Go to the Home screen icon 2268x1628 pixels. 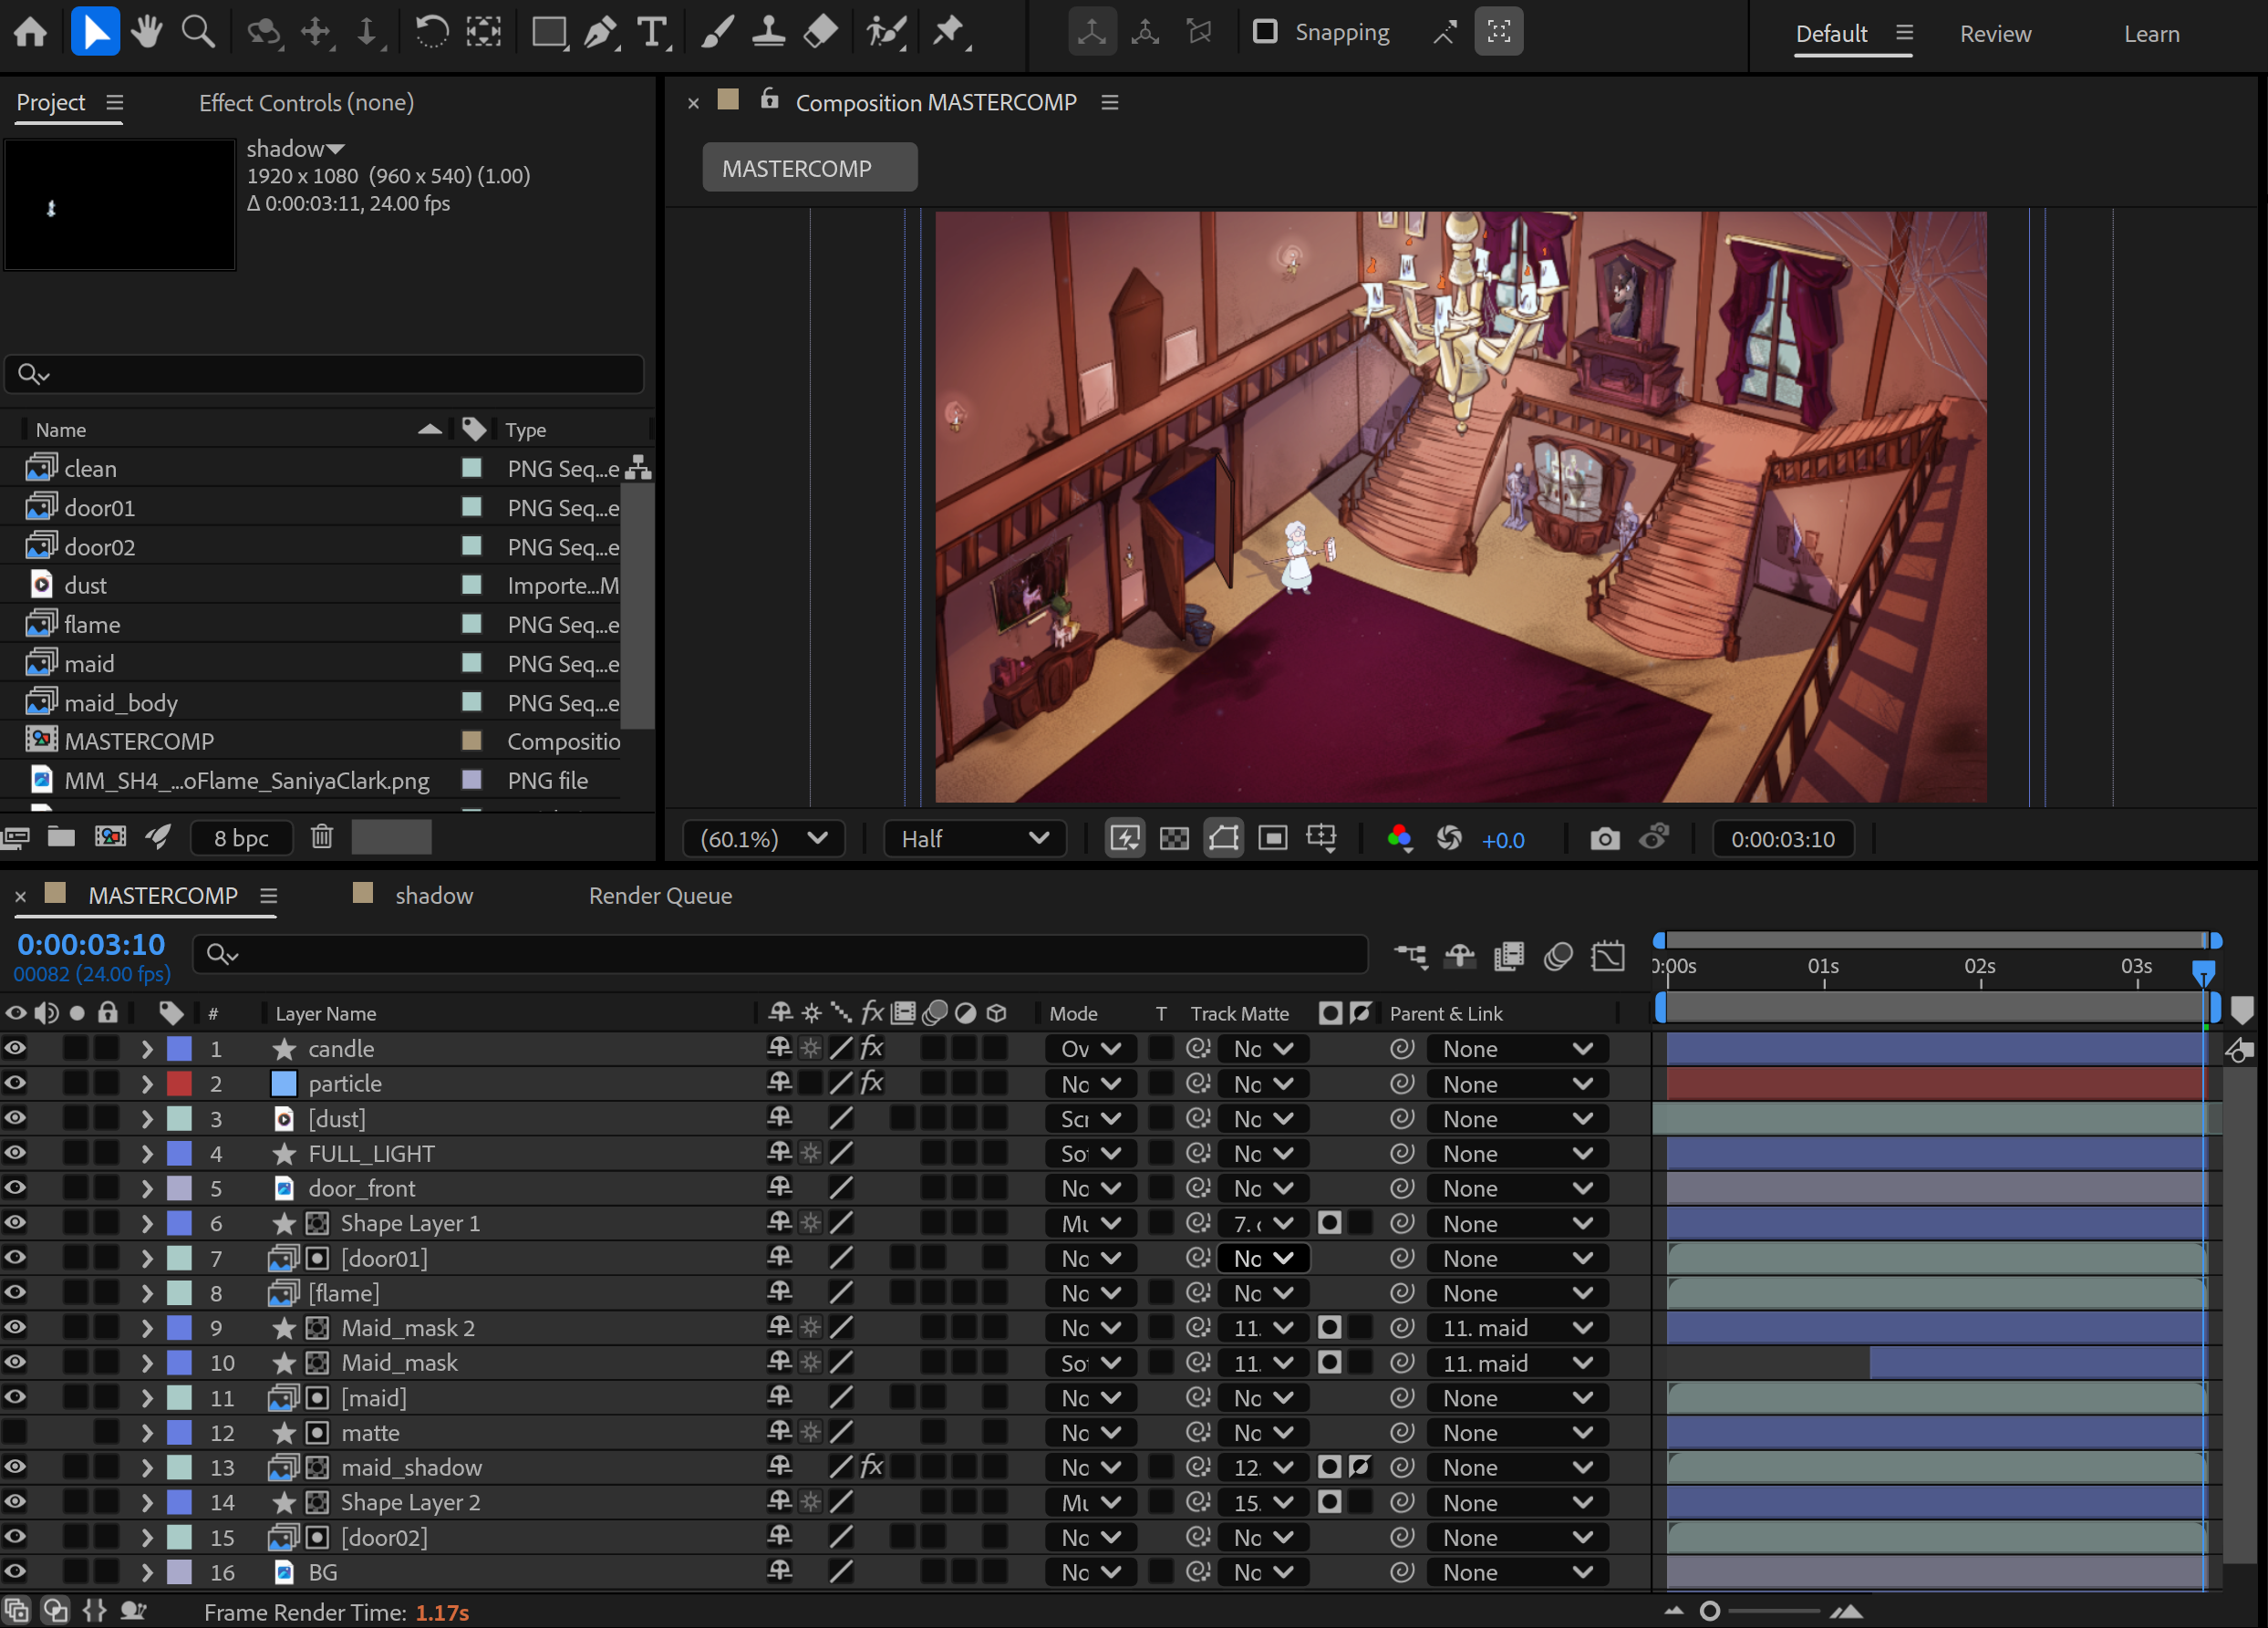coord(30,32)
